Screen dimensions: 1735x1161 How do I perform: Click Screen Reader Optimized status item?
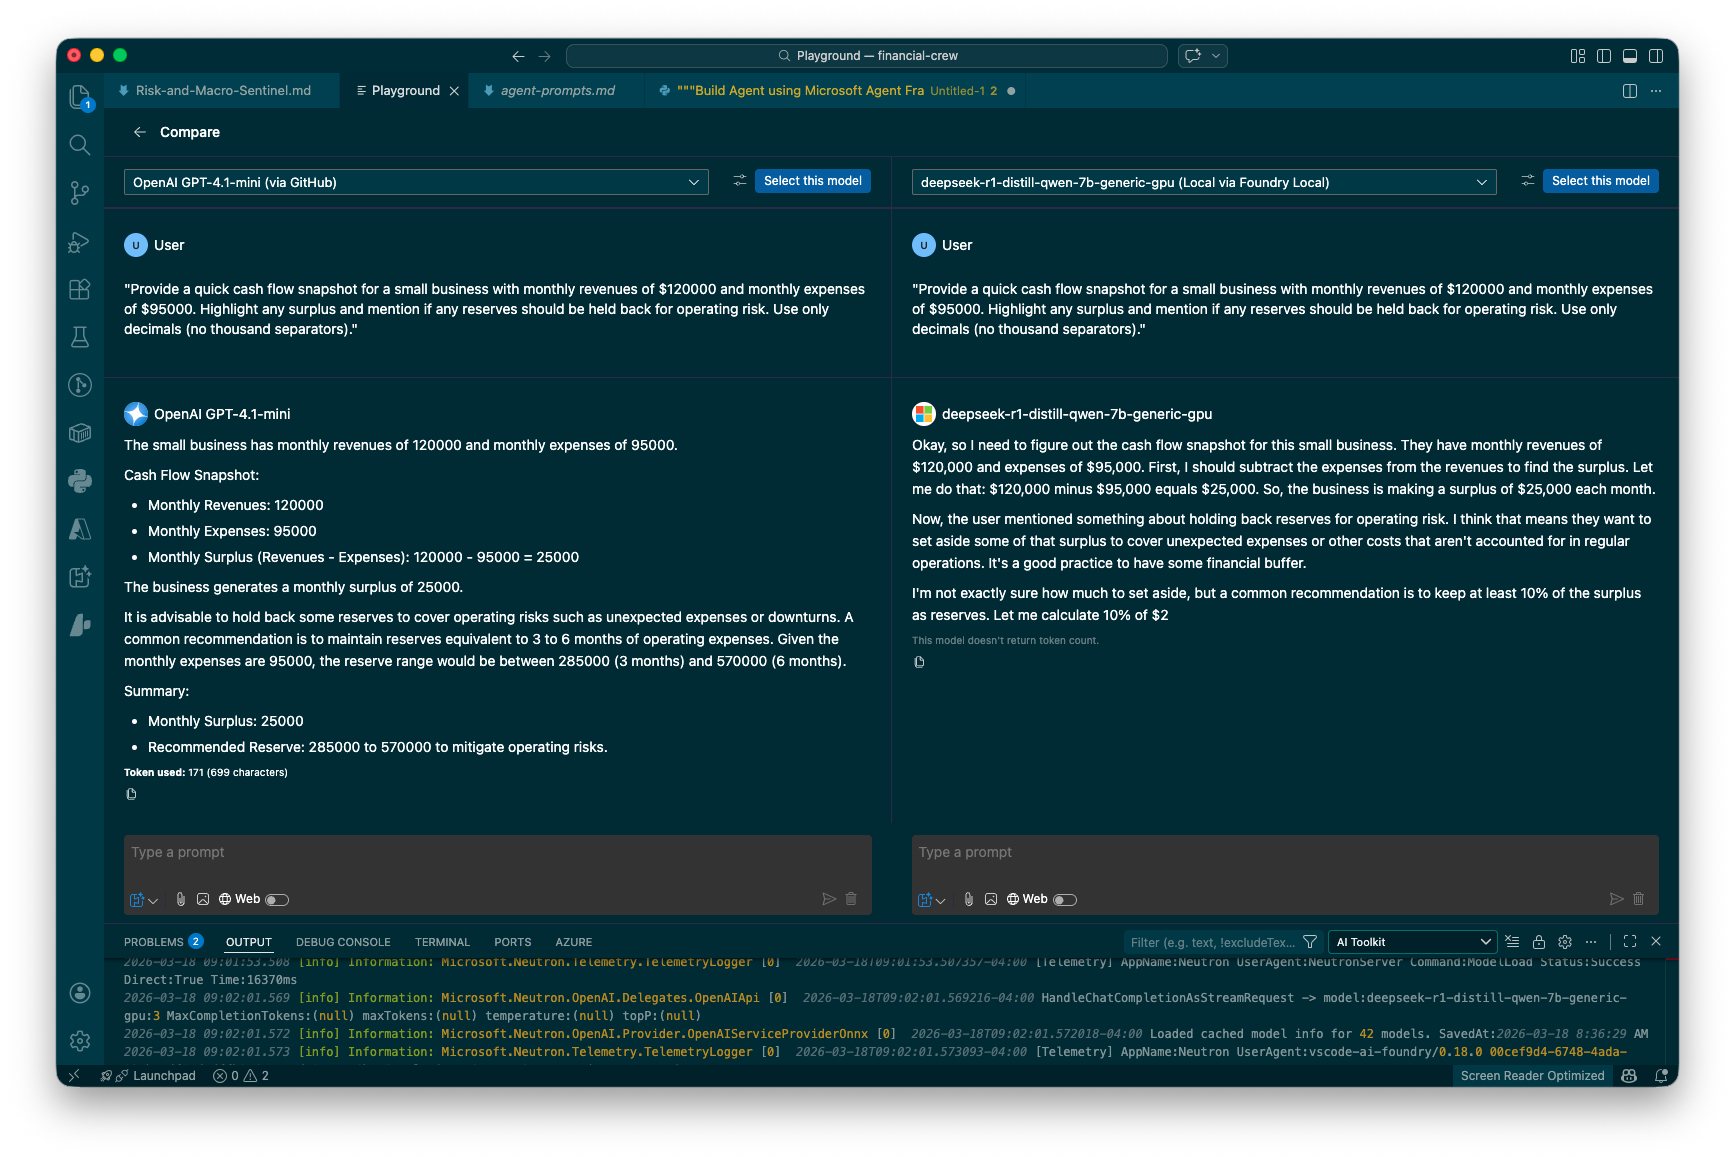[1532, 1076]
